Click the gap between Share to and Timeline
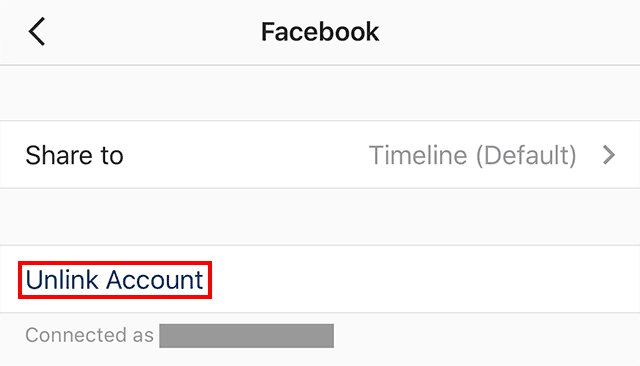This screenshot has width=640, height=366. [x=246, y=155]
